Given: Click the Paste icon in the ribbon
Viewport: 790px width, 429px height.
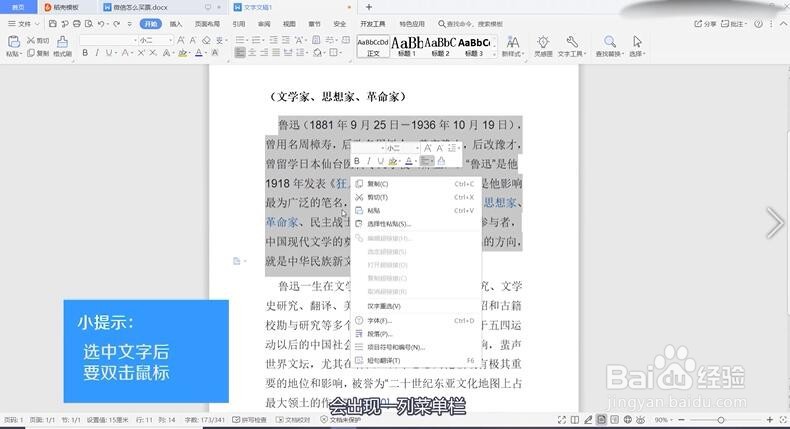Looking at the screenshot, I should 14,42.
